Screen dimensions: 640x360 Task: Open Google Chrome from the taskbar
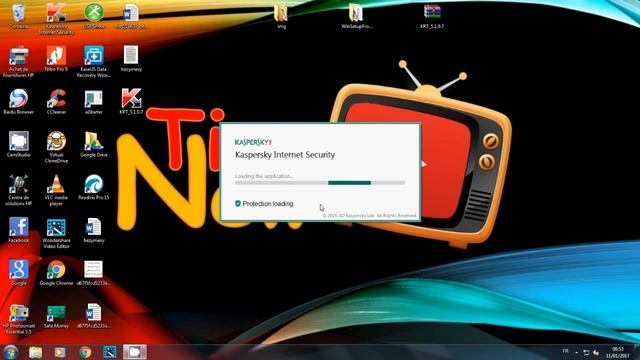click(85, 352)
